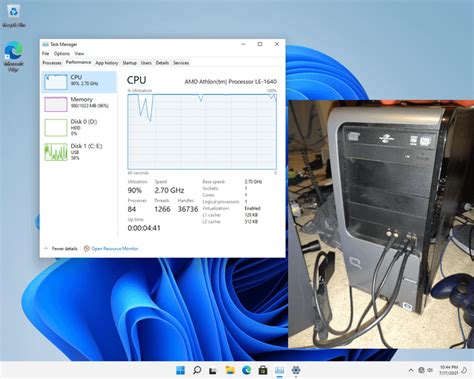Open the View menu in Task Manager

79,53
